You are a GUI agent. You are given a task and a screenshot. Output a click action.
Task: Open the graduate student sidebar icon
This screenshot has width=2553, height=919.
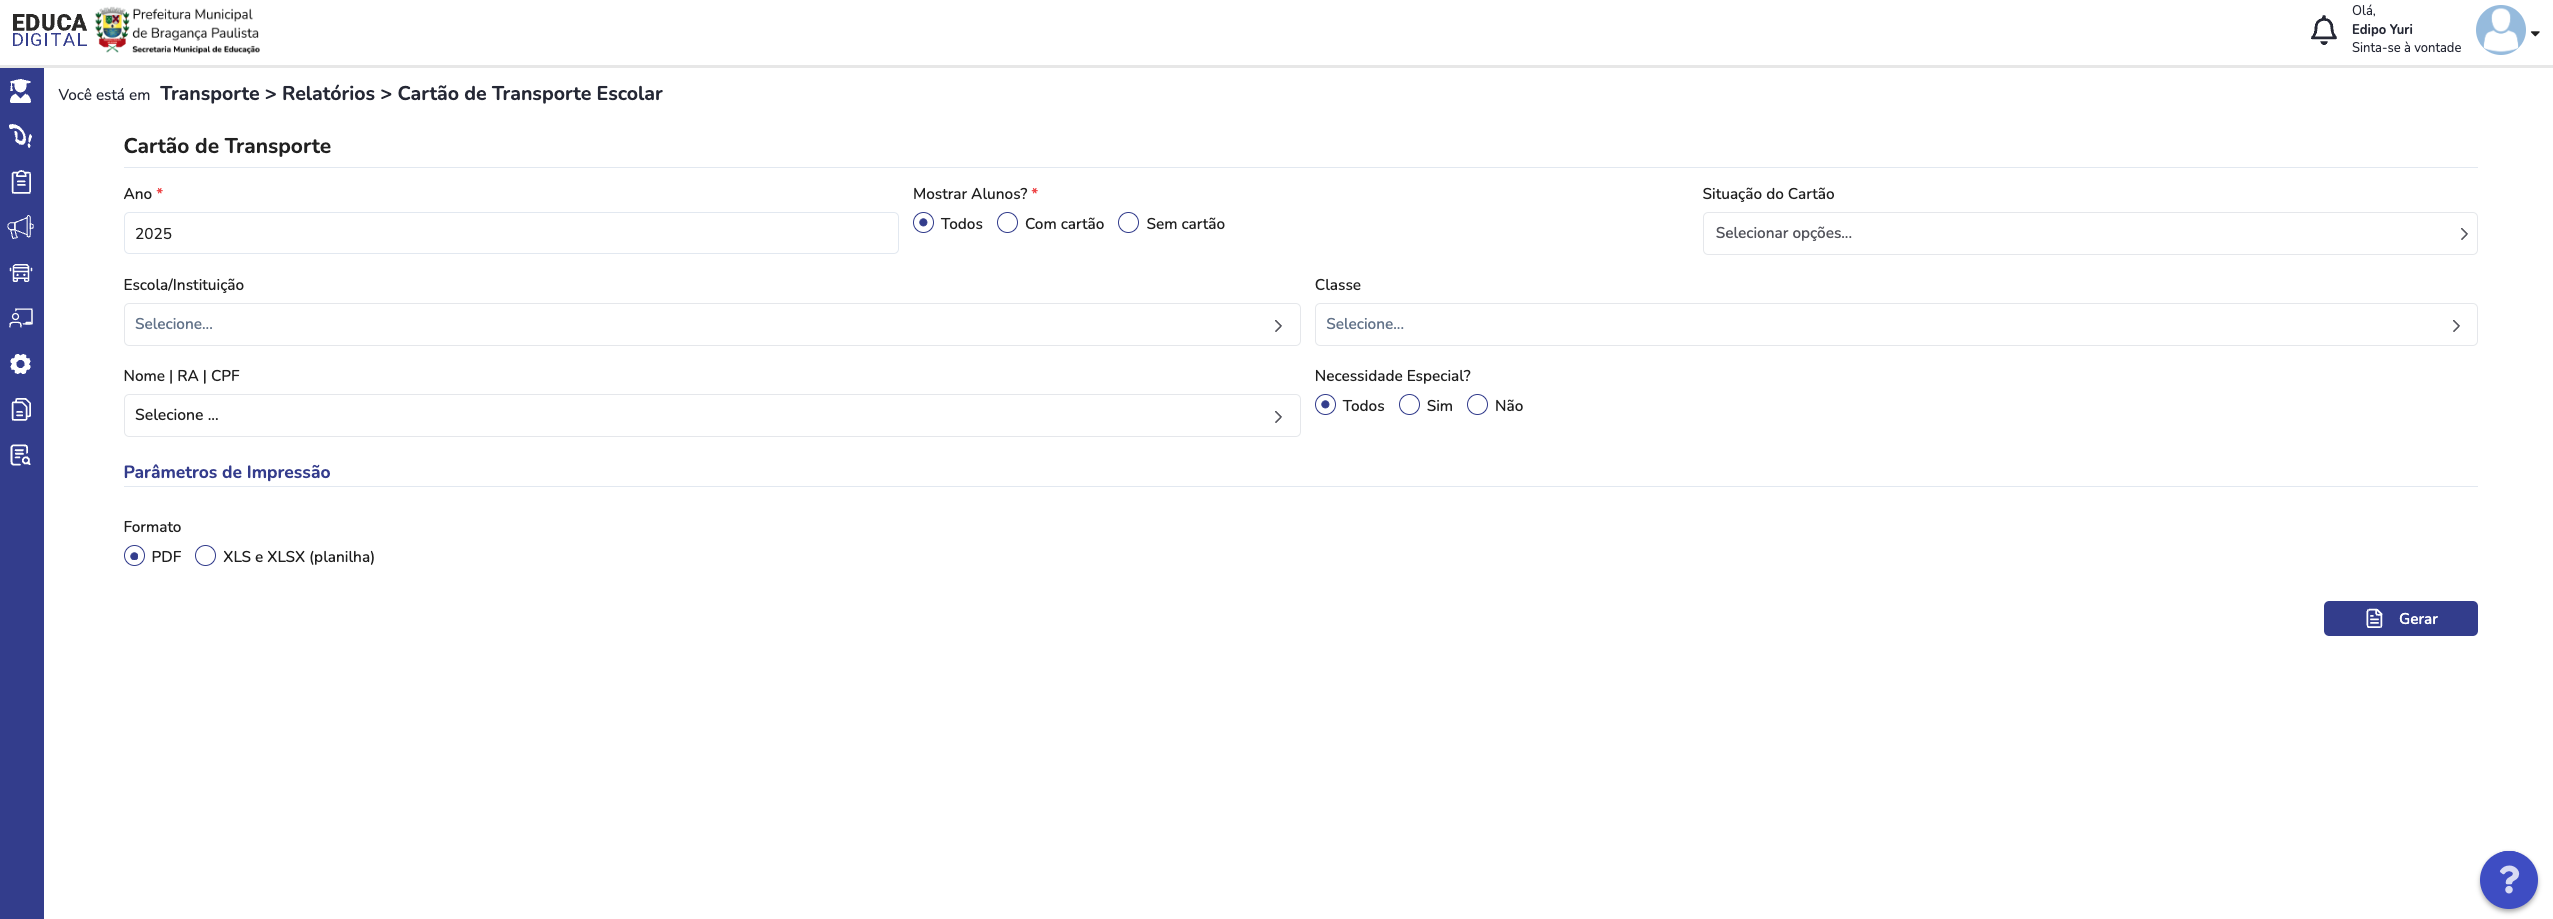[x=21, y=91]
